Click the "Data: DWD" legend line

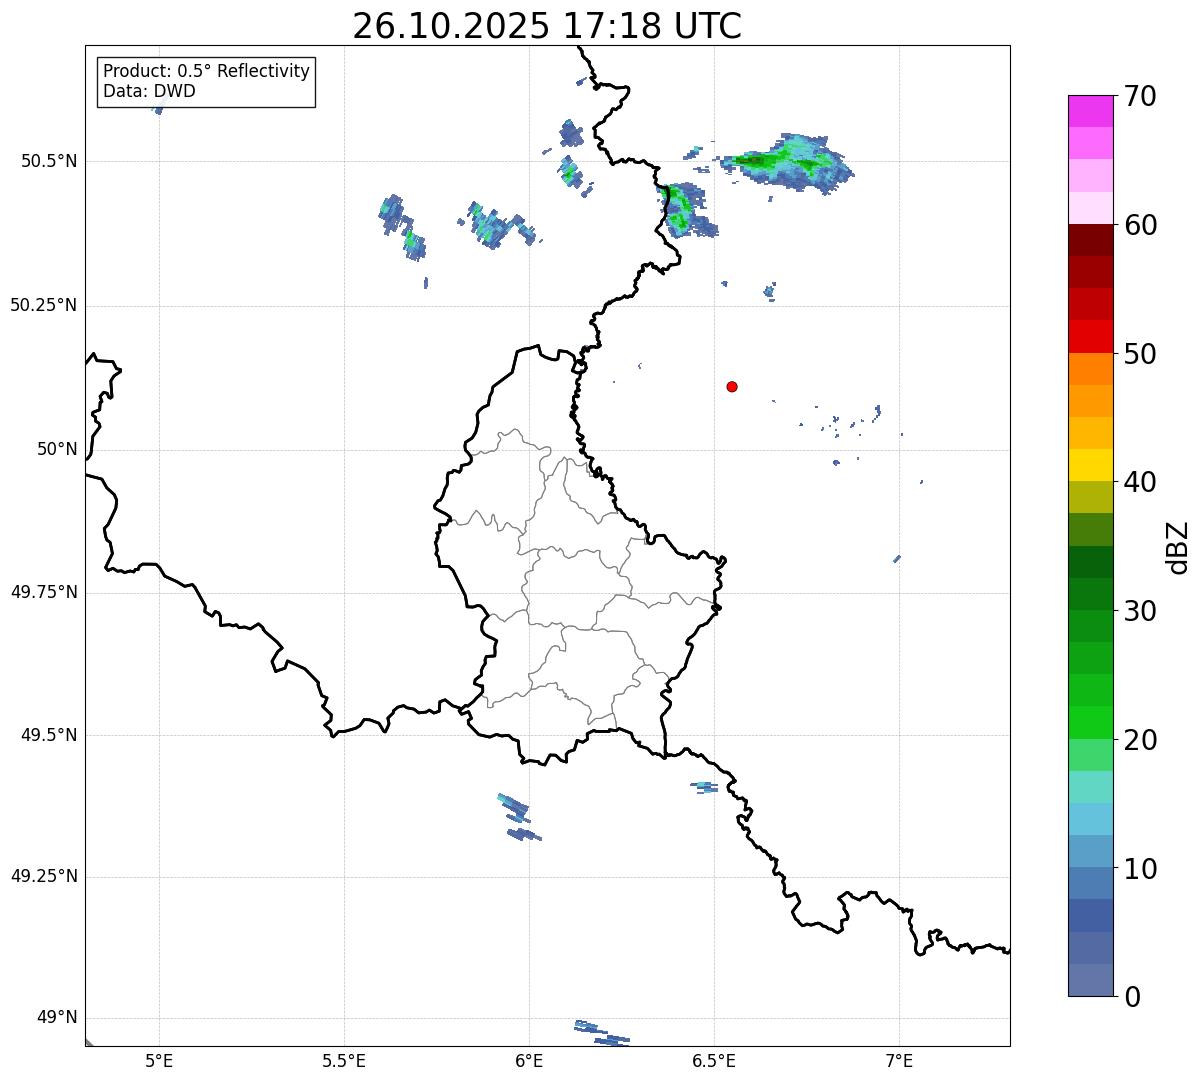point(149,91)
